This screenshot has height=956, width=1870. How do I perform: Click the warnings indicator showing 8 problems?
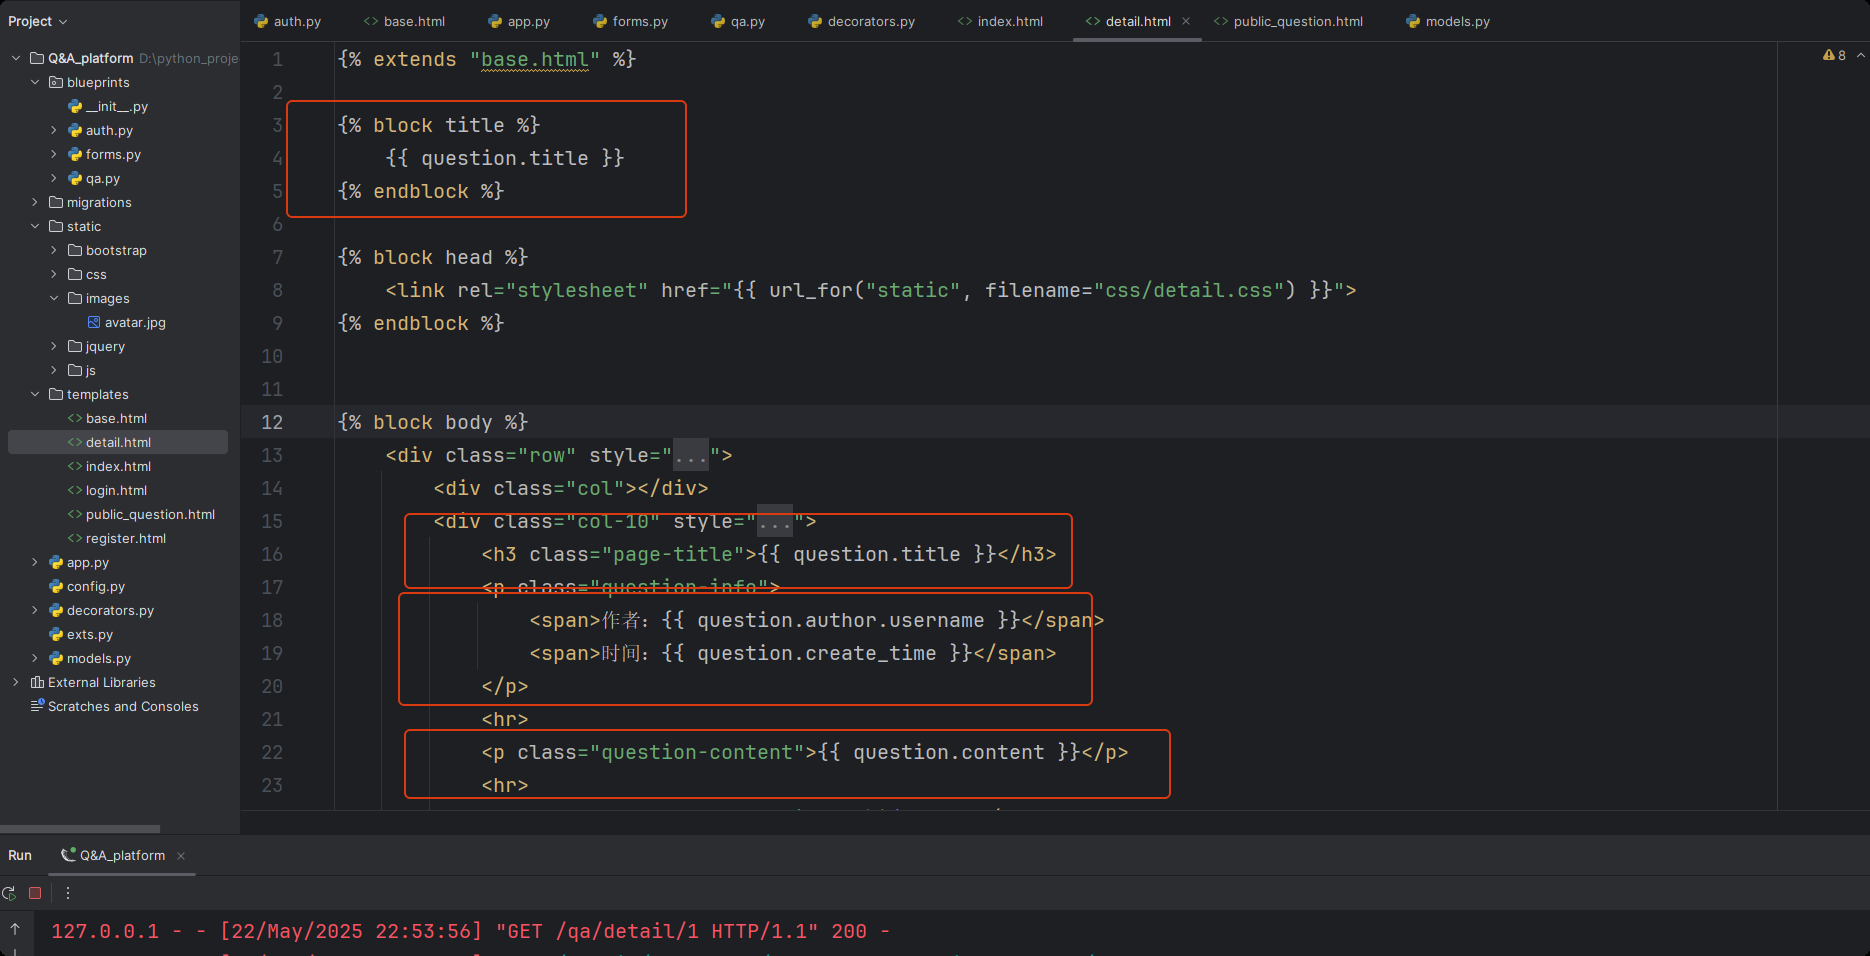pos(1835,55)
